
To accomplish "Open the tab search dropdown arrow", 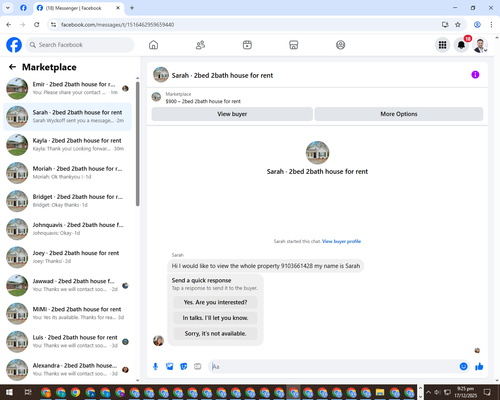I will tap(8, 8).
